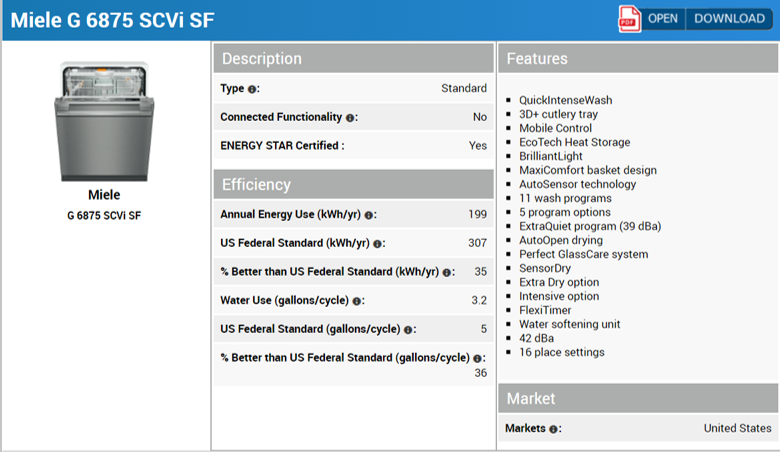Select water use value 3.2
This screenshot has width=780, height=452.
point(479,300)
